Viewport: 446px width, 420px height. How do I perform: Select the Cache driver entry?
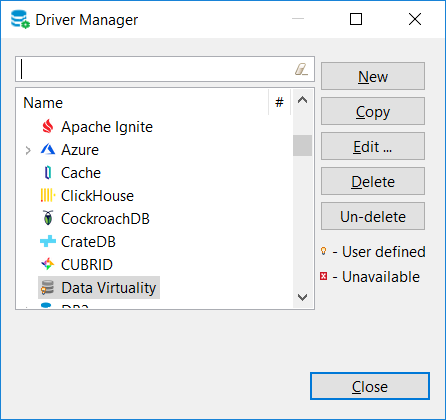(81, 173)
